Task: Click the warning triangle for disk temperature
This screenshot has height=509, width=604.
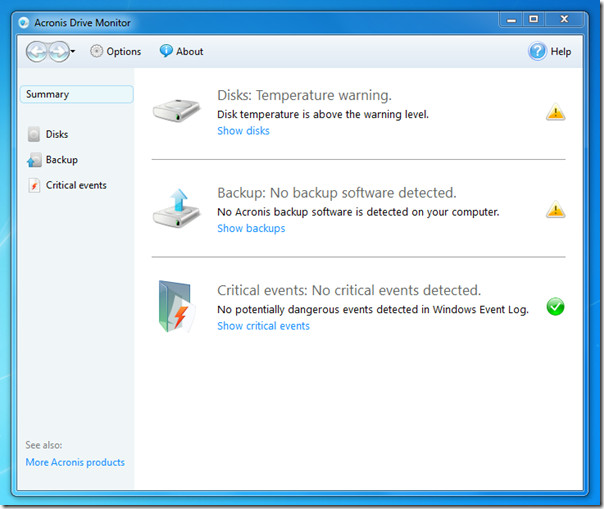Action: pyautogui.click(x=555, y=113)
